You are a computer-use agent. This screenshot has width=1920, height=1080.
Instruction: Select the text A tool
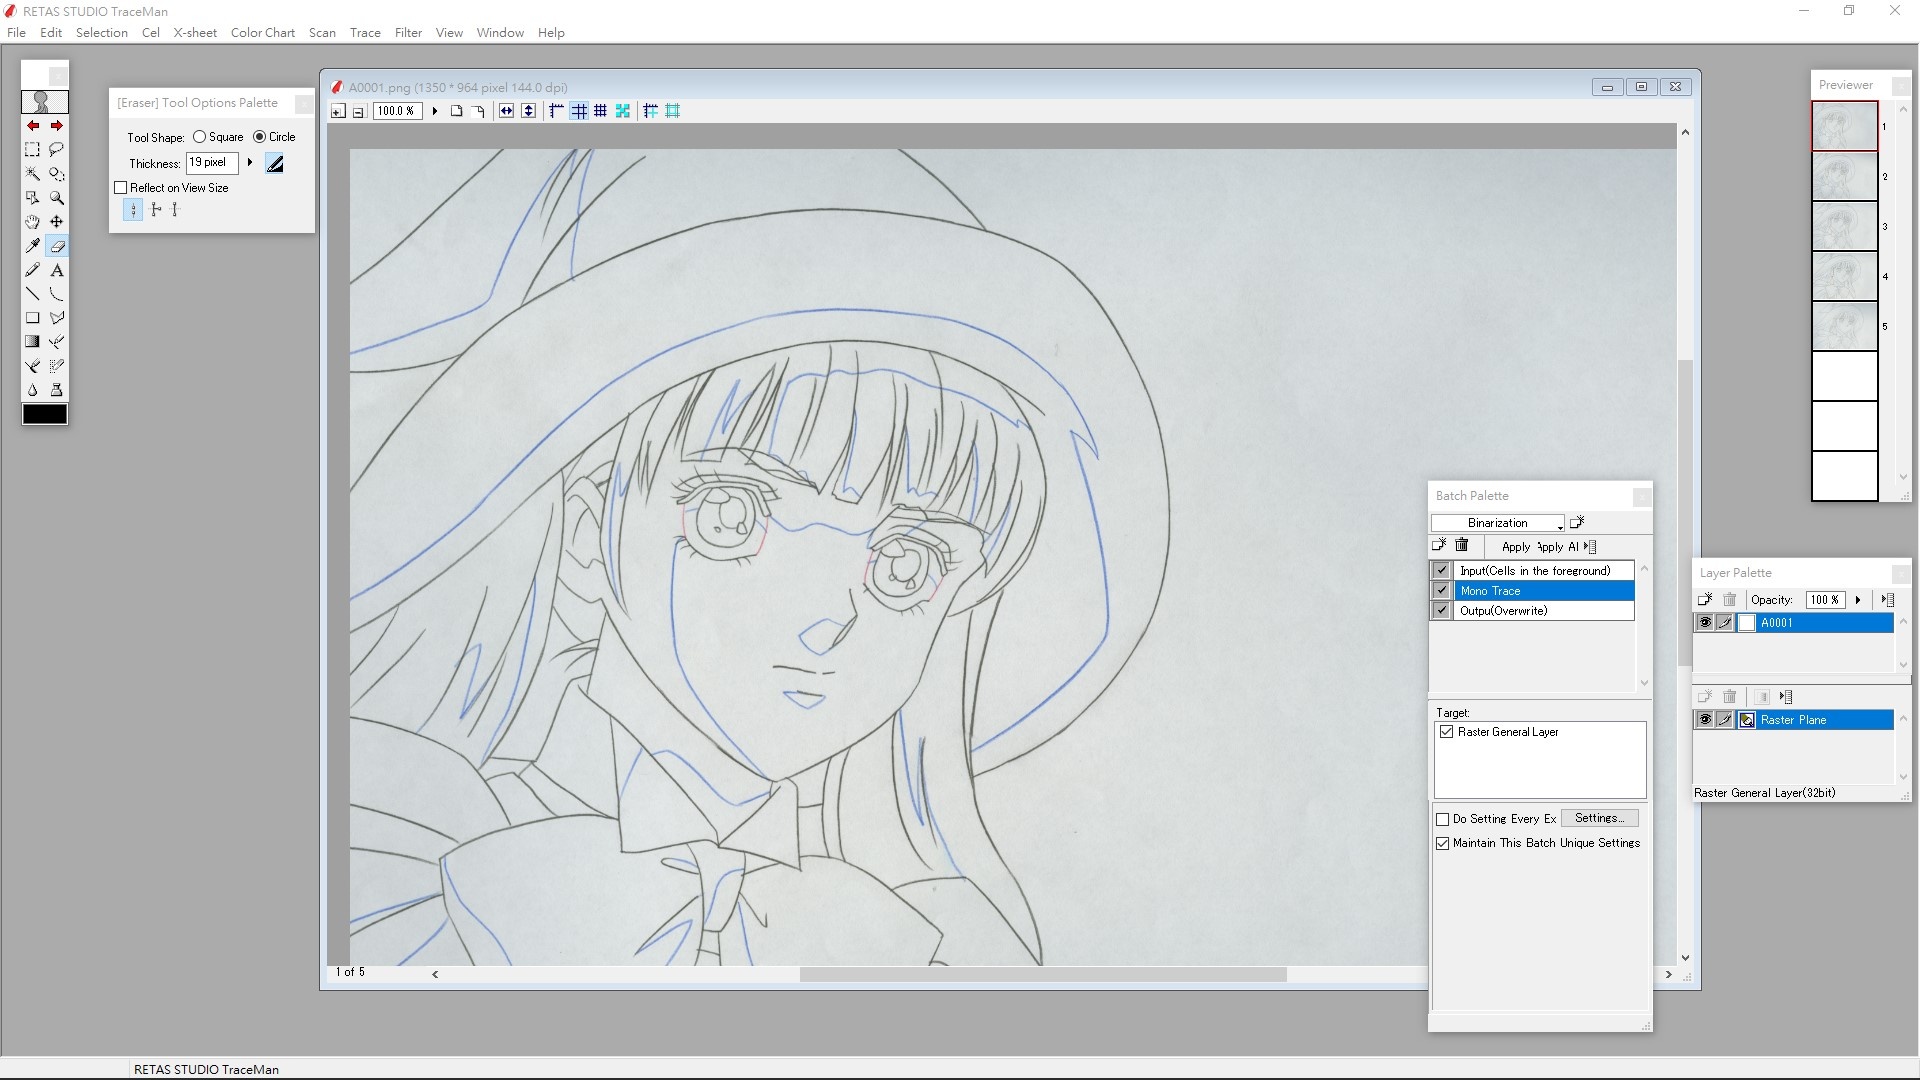point(57,270)
